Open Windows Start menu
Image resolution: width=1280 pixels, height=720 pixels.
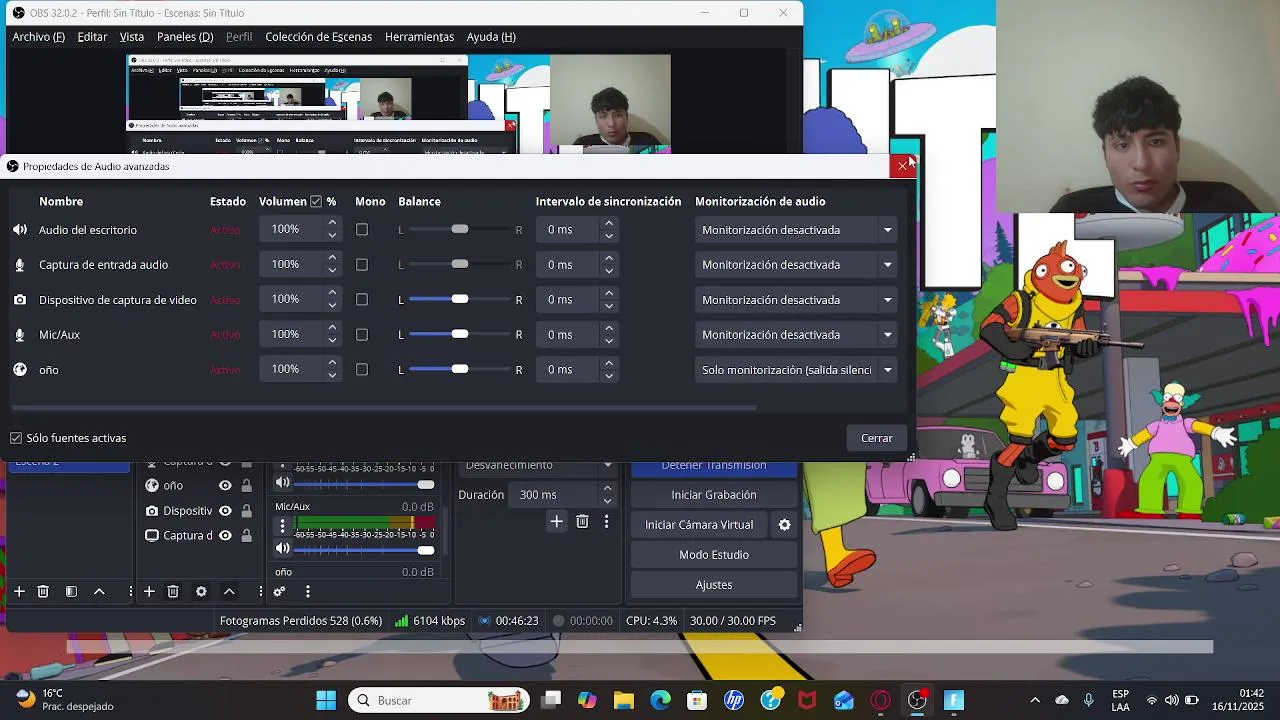326,701
